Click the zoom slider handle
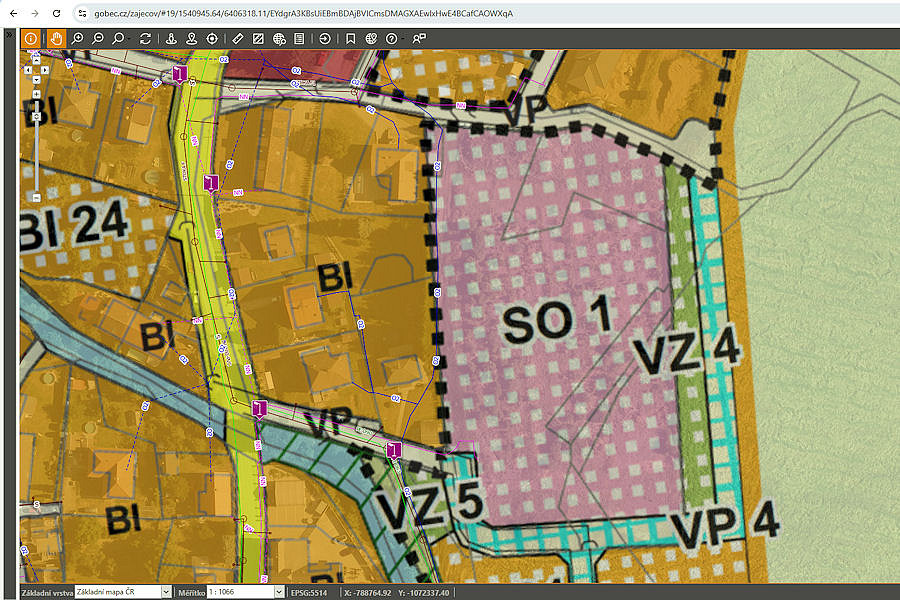900x600 pixels. point(36,117)
